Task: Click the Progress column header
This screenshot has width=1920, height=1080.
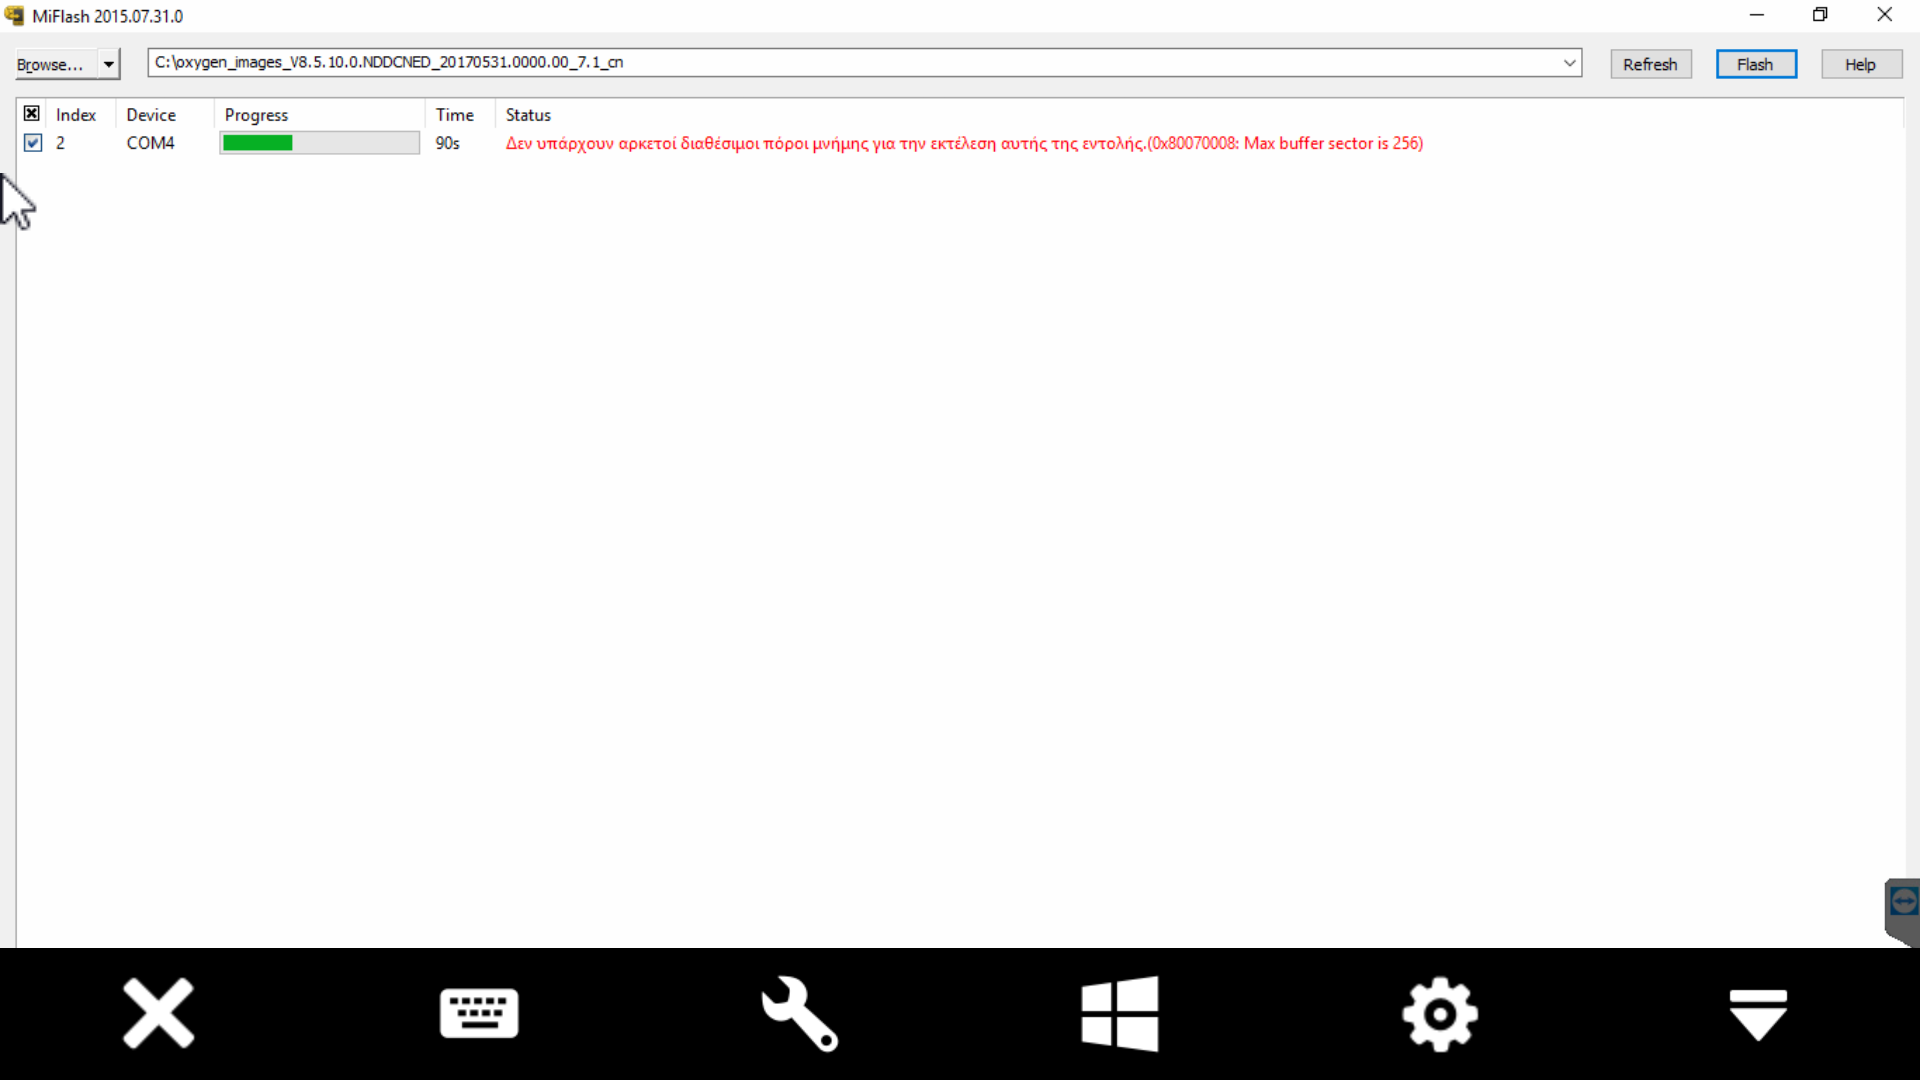Action: pyautogui.click(x=256, y=115)
